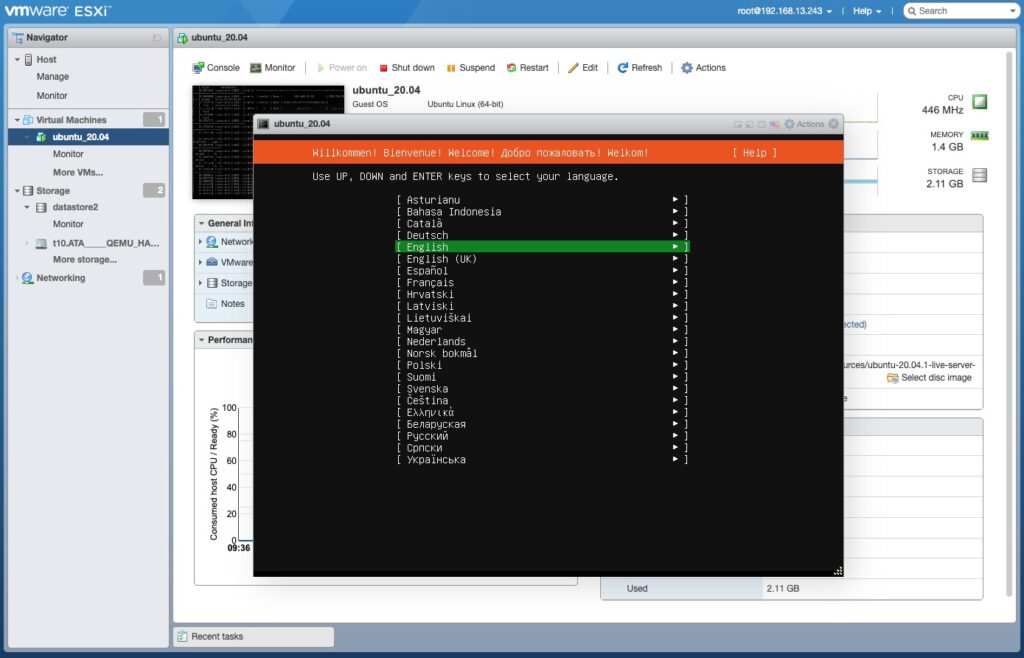Select Polski language option

coord(542,365)
